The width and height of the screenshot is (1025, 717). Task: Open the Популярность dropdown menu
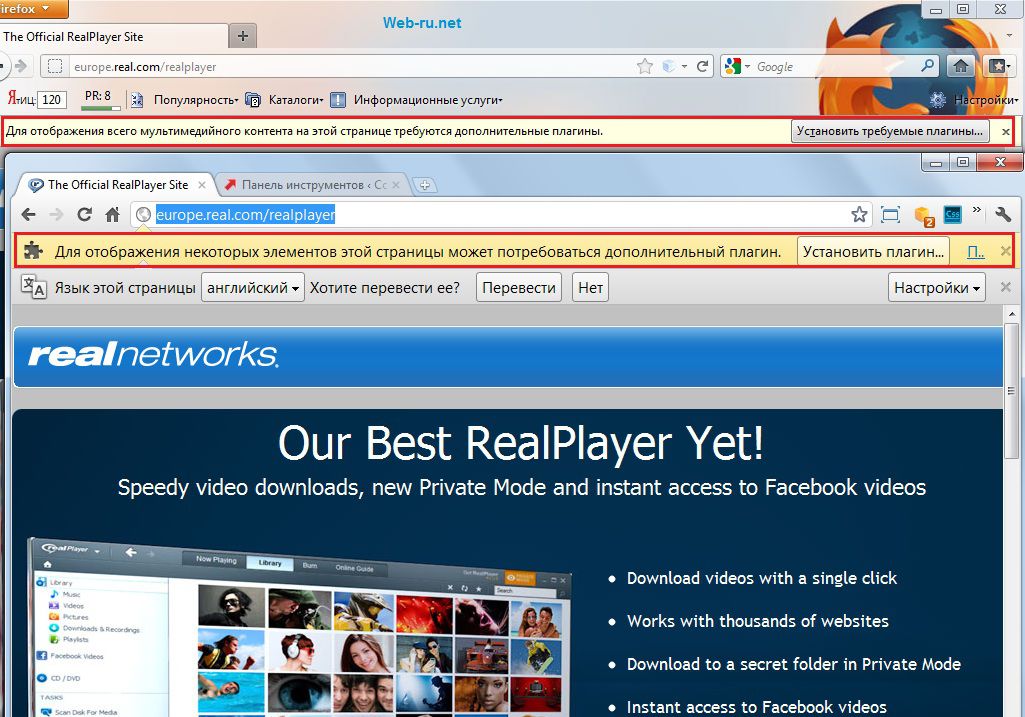pyautogui.click(x=196, y=100)
